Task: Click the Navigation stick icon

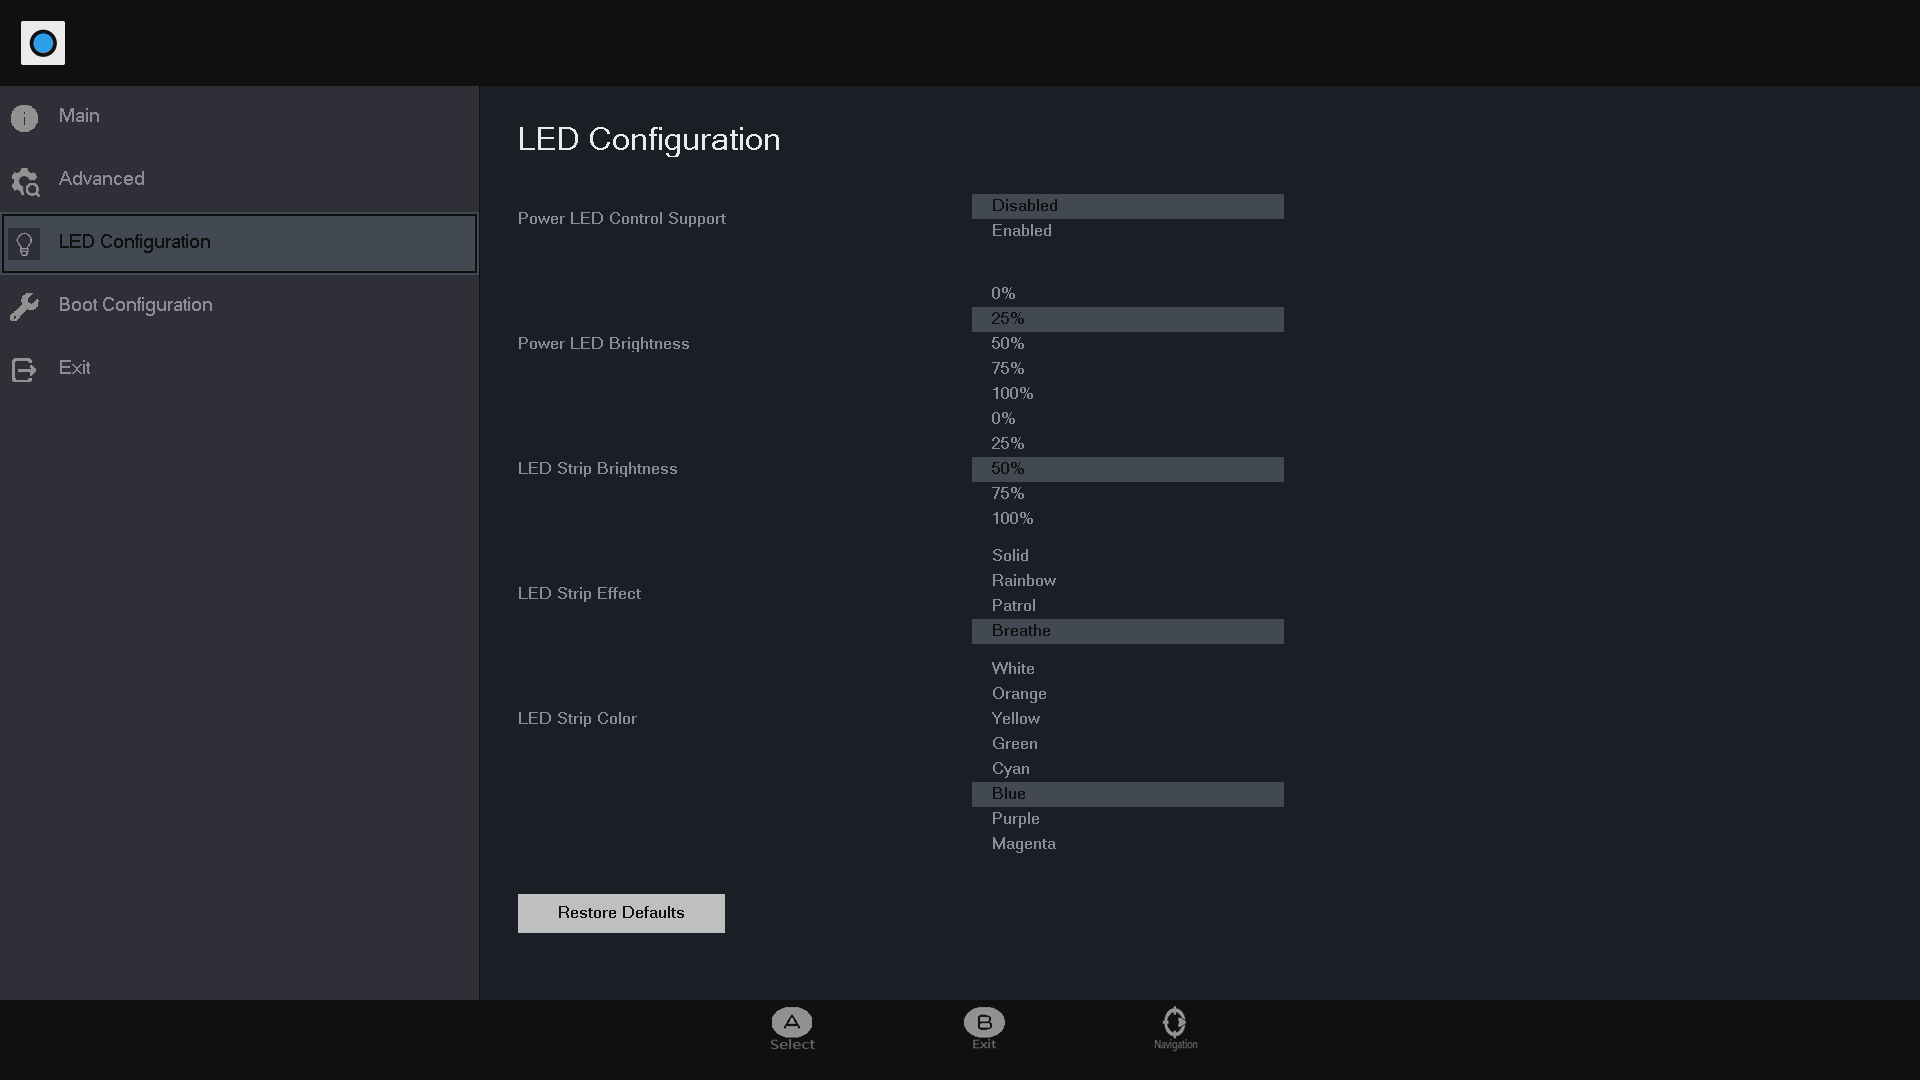Action: coord(1175,1022)
